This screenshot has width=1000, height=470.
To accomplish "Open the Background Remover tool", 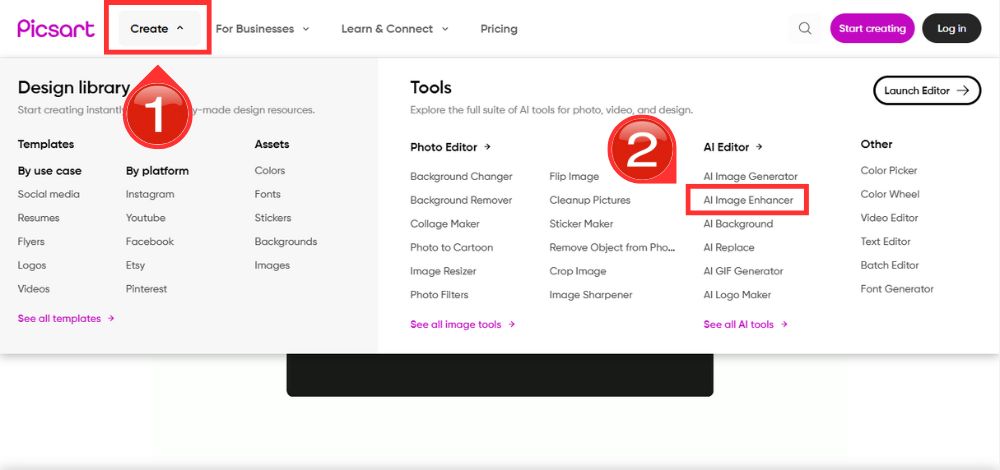I will pos(461,200).
